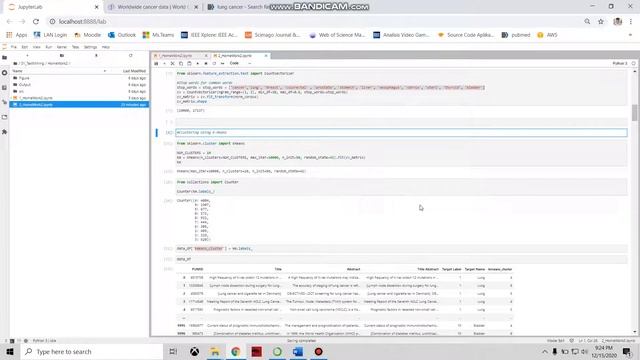Open the File menu
This screenshot has width=640, height=360.
point(14,47)
